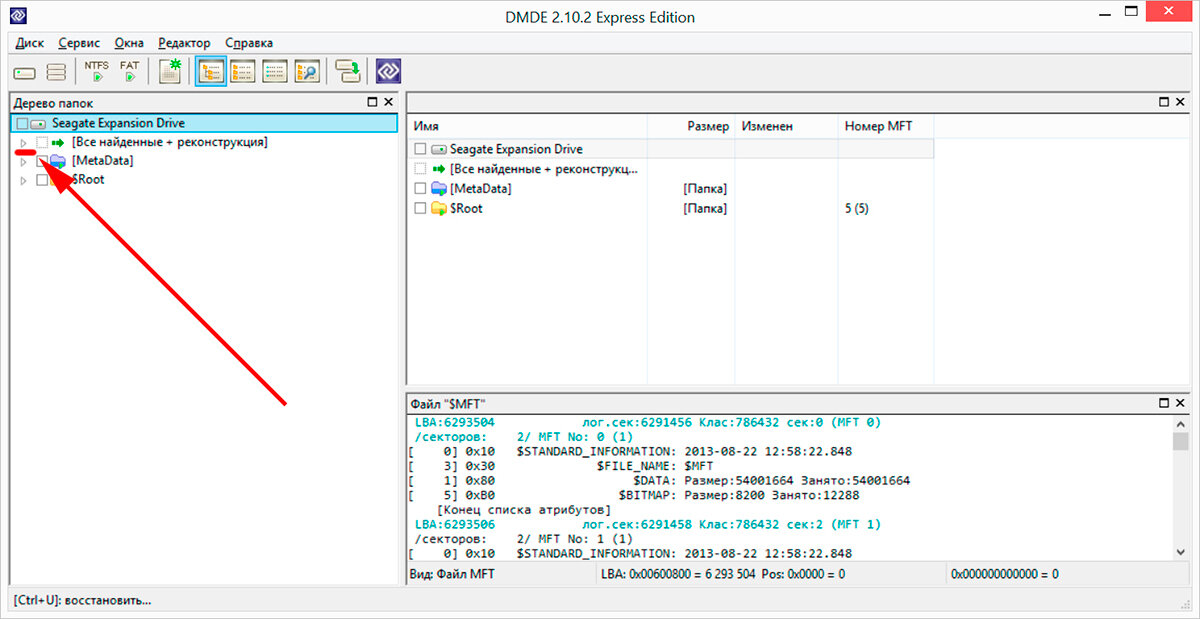Close the Файл "$MFT" panel
This screenshot has height=619, width=1200.
pyautogui.click(x=1181, y=404)
